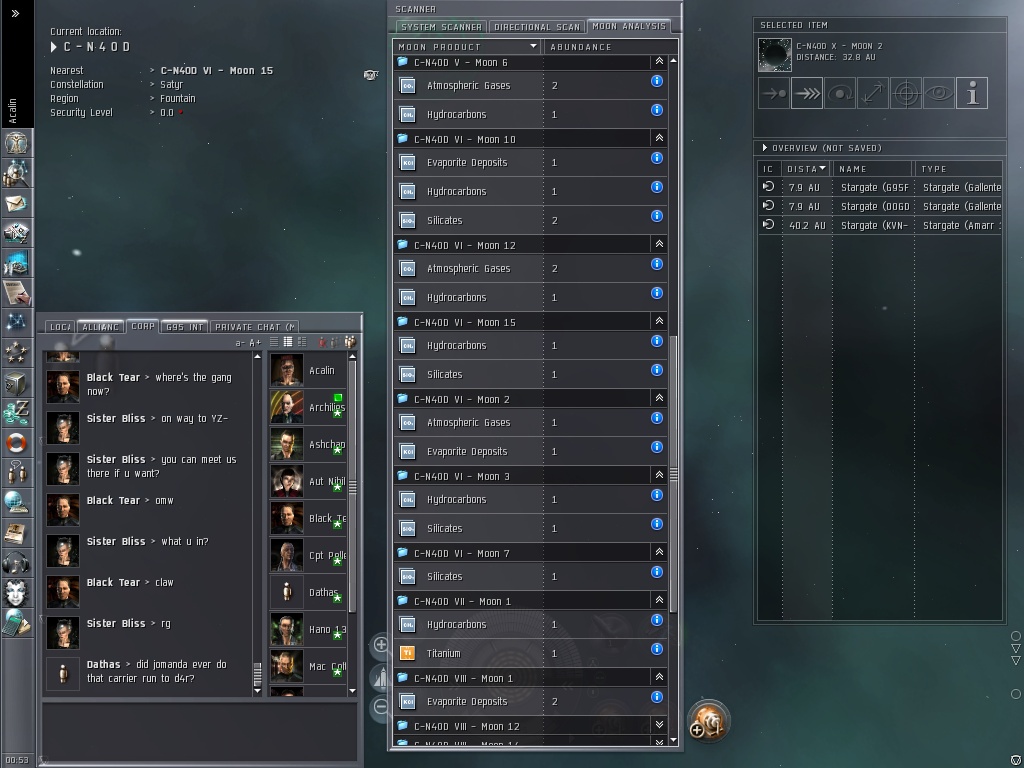Viewport: 1024px width, 768px height.
Task: Open the star Map icon in sidebar
Action: (x=16, y=322)
